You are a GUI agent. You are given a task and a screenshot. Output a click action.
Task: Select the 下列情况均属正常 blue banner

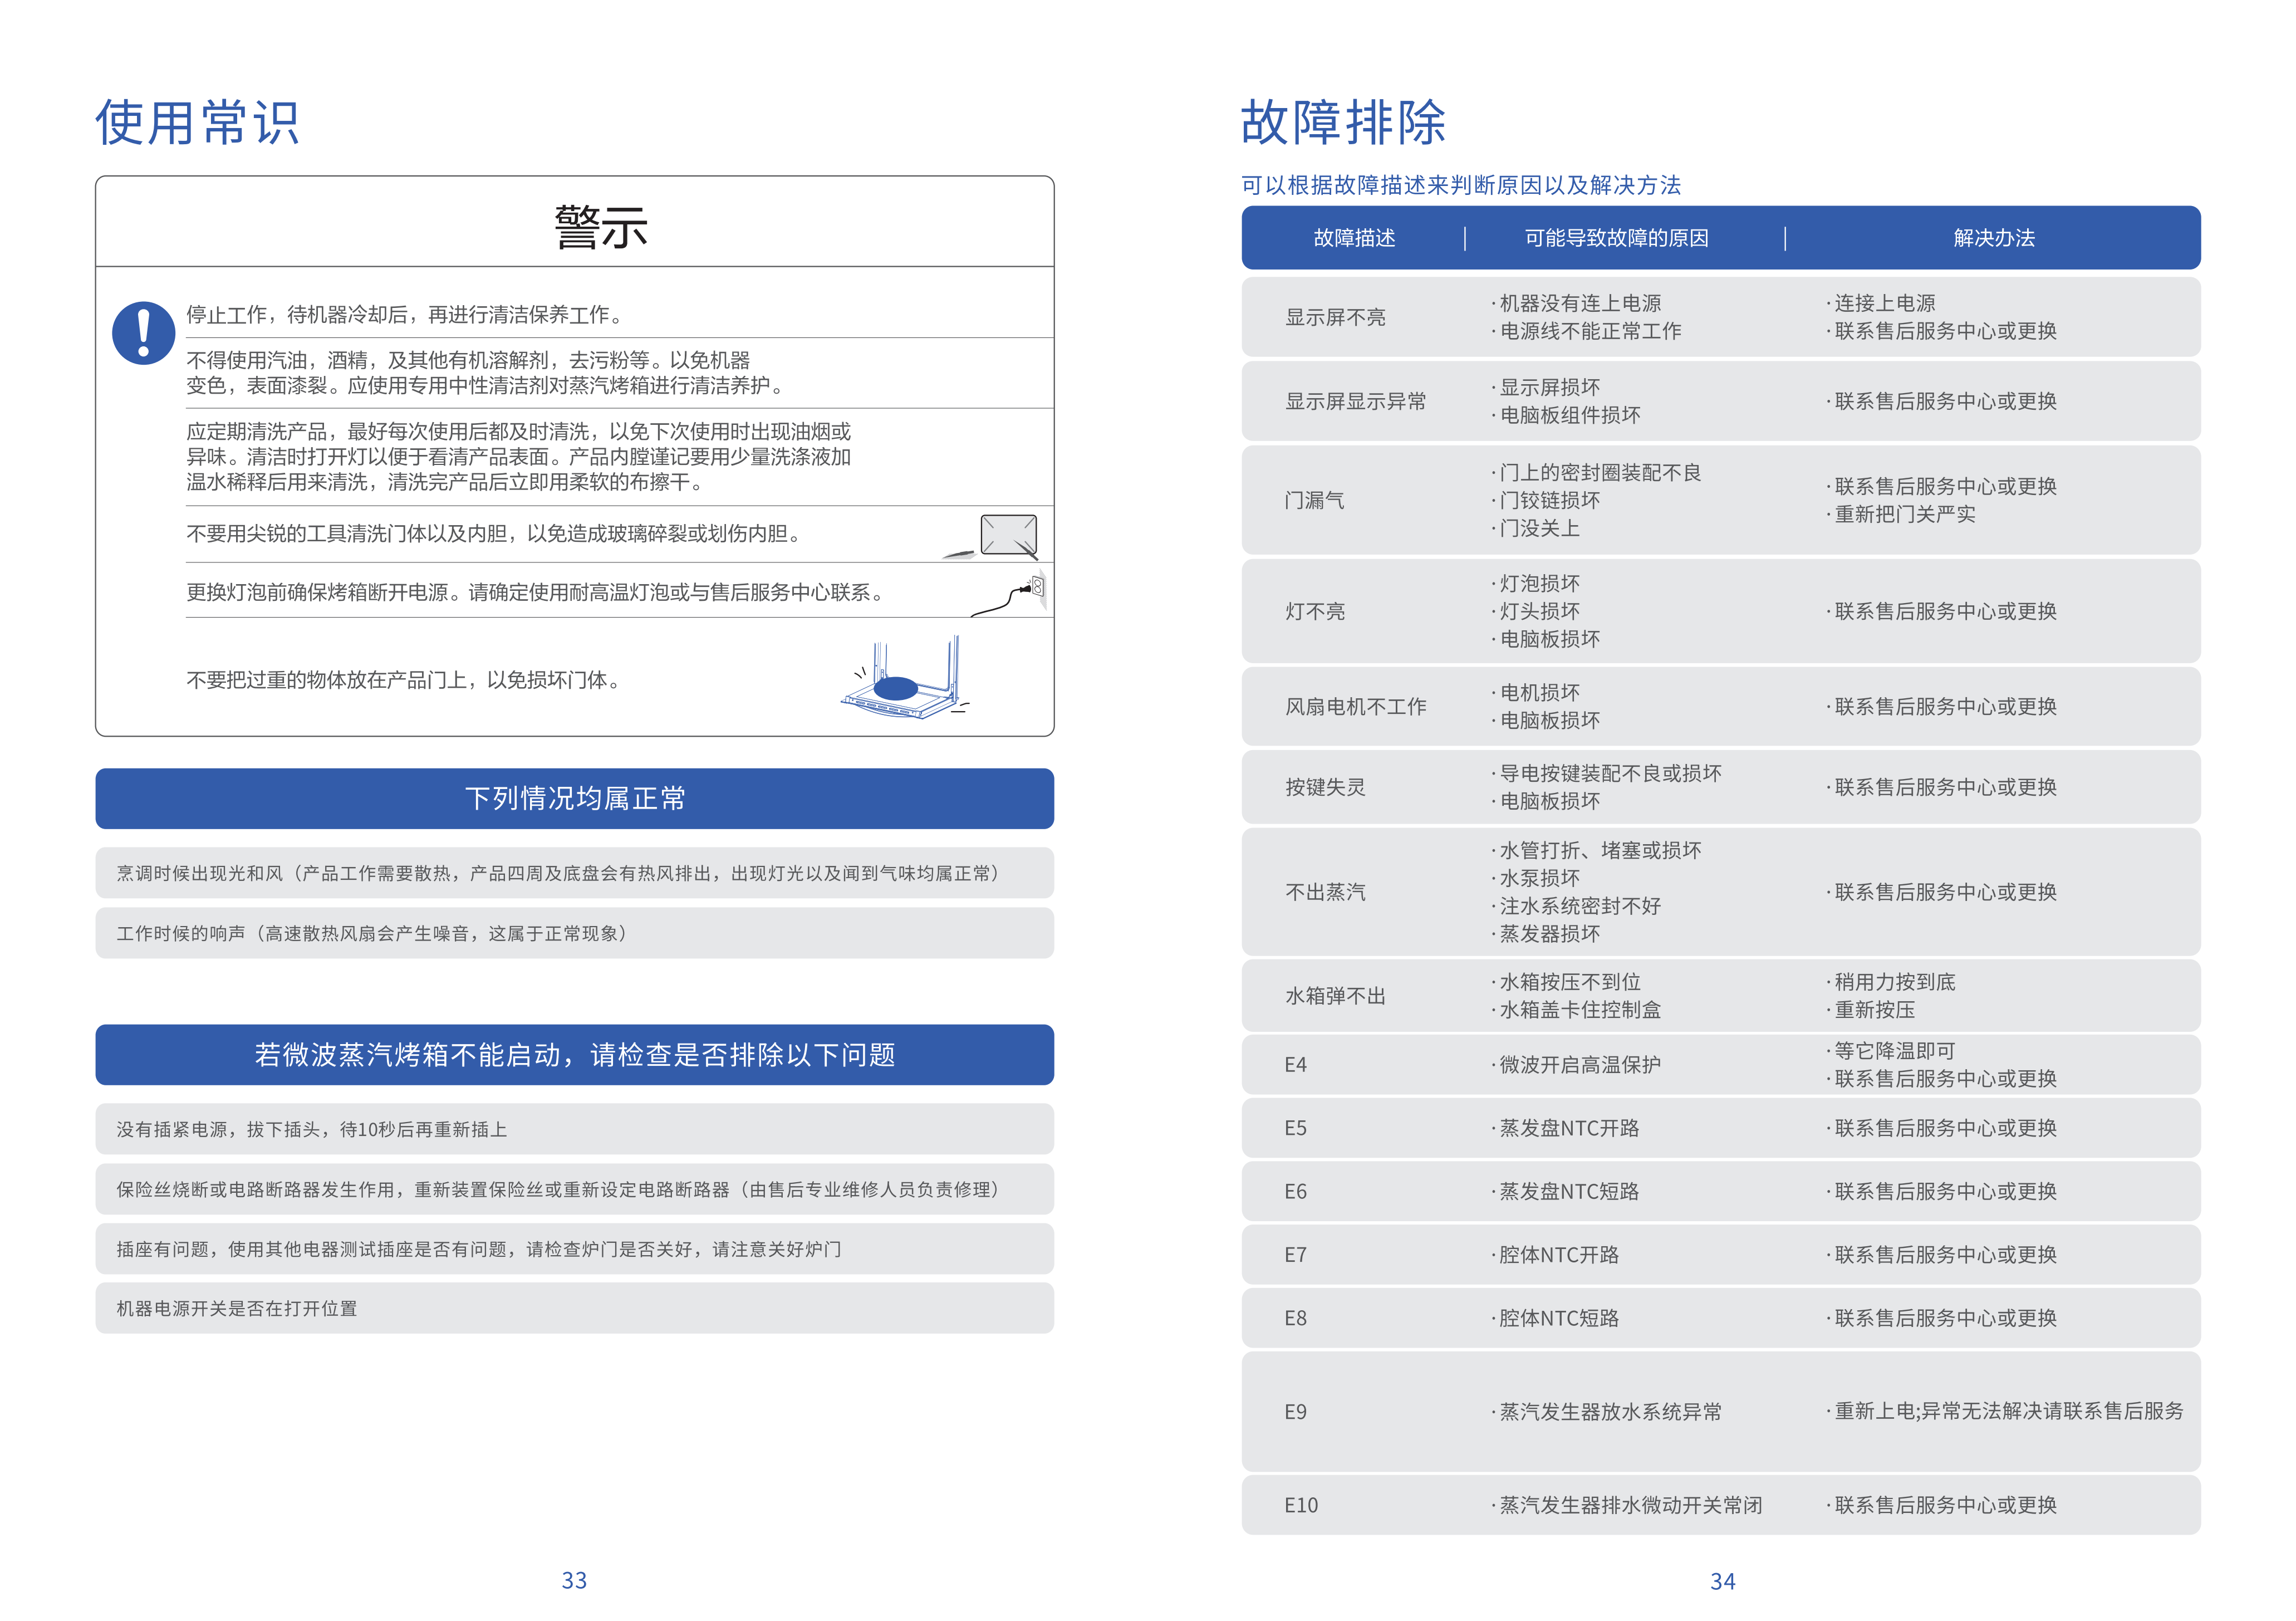574,798
